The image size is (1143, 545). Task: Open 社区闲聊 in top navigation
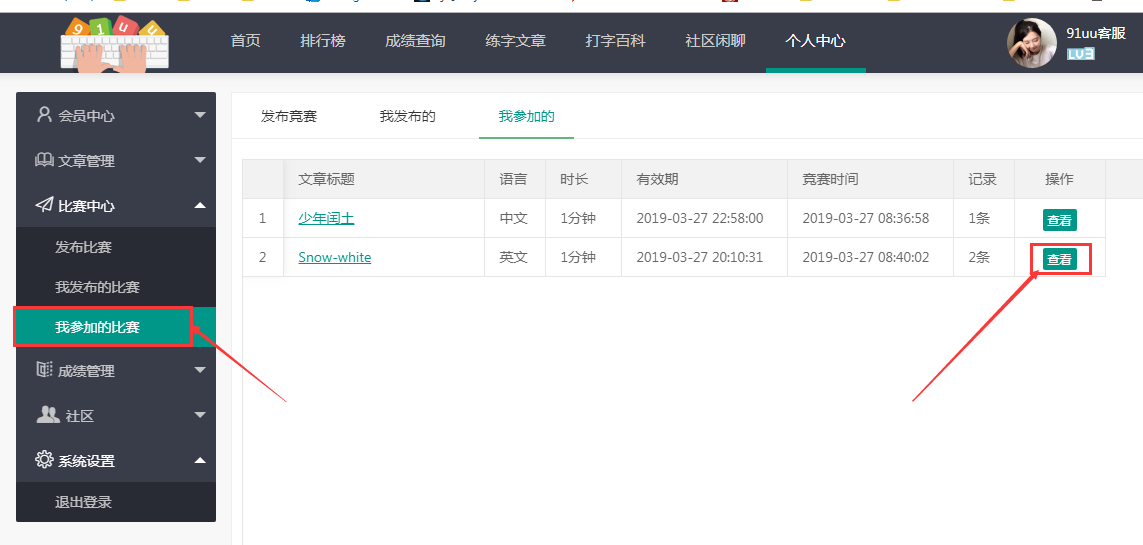(715, 41)
